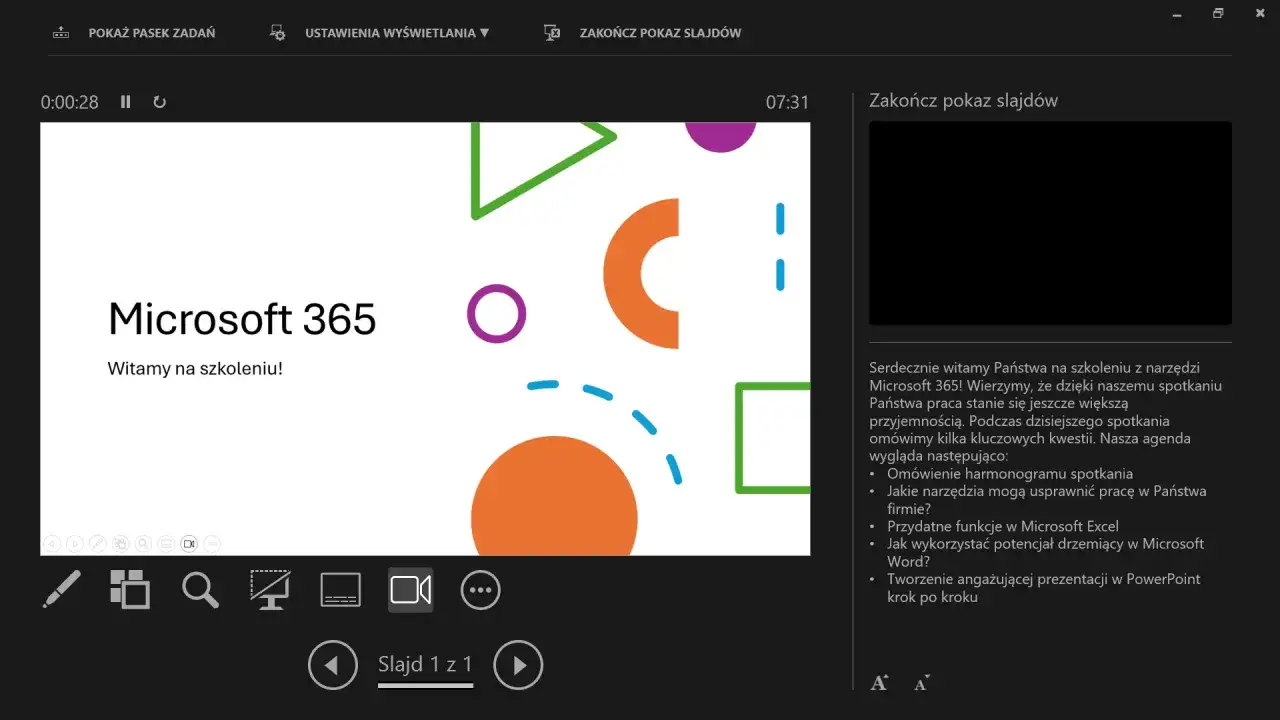1280x720 pixels.
Task: Click the Zakończ pokaz slajdów heading above the preview
Action: [x=963, y=100]
